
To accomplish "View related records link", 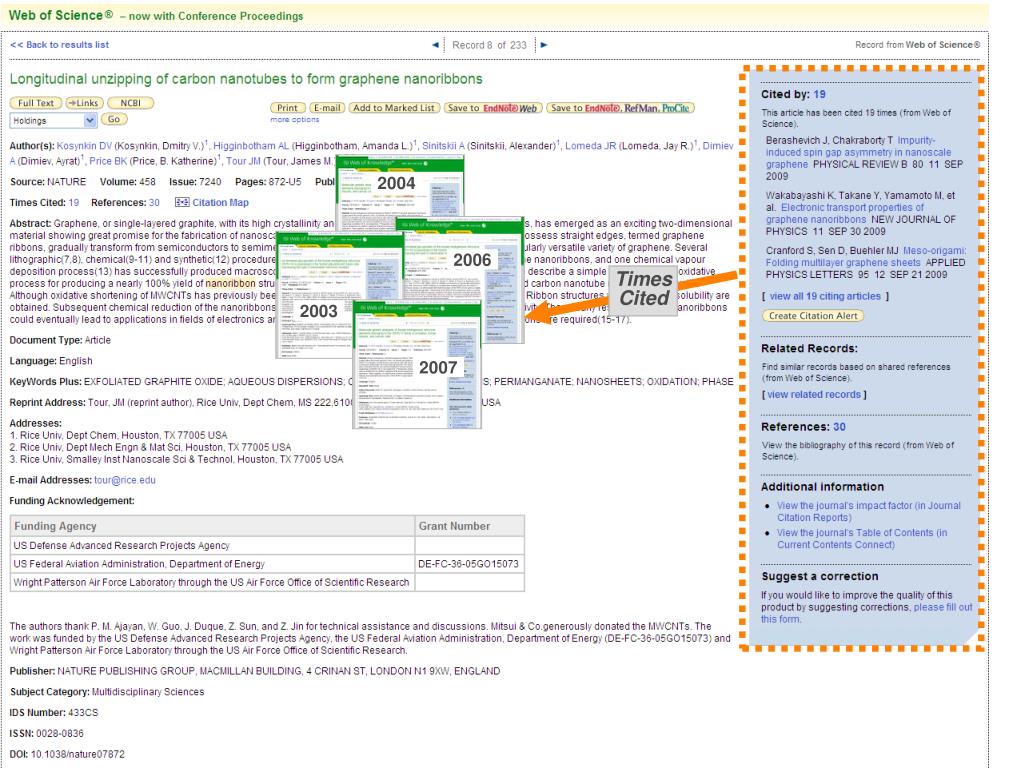I will (x=814, y=394).
